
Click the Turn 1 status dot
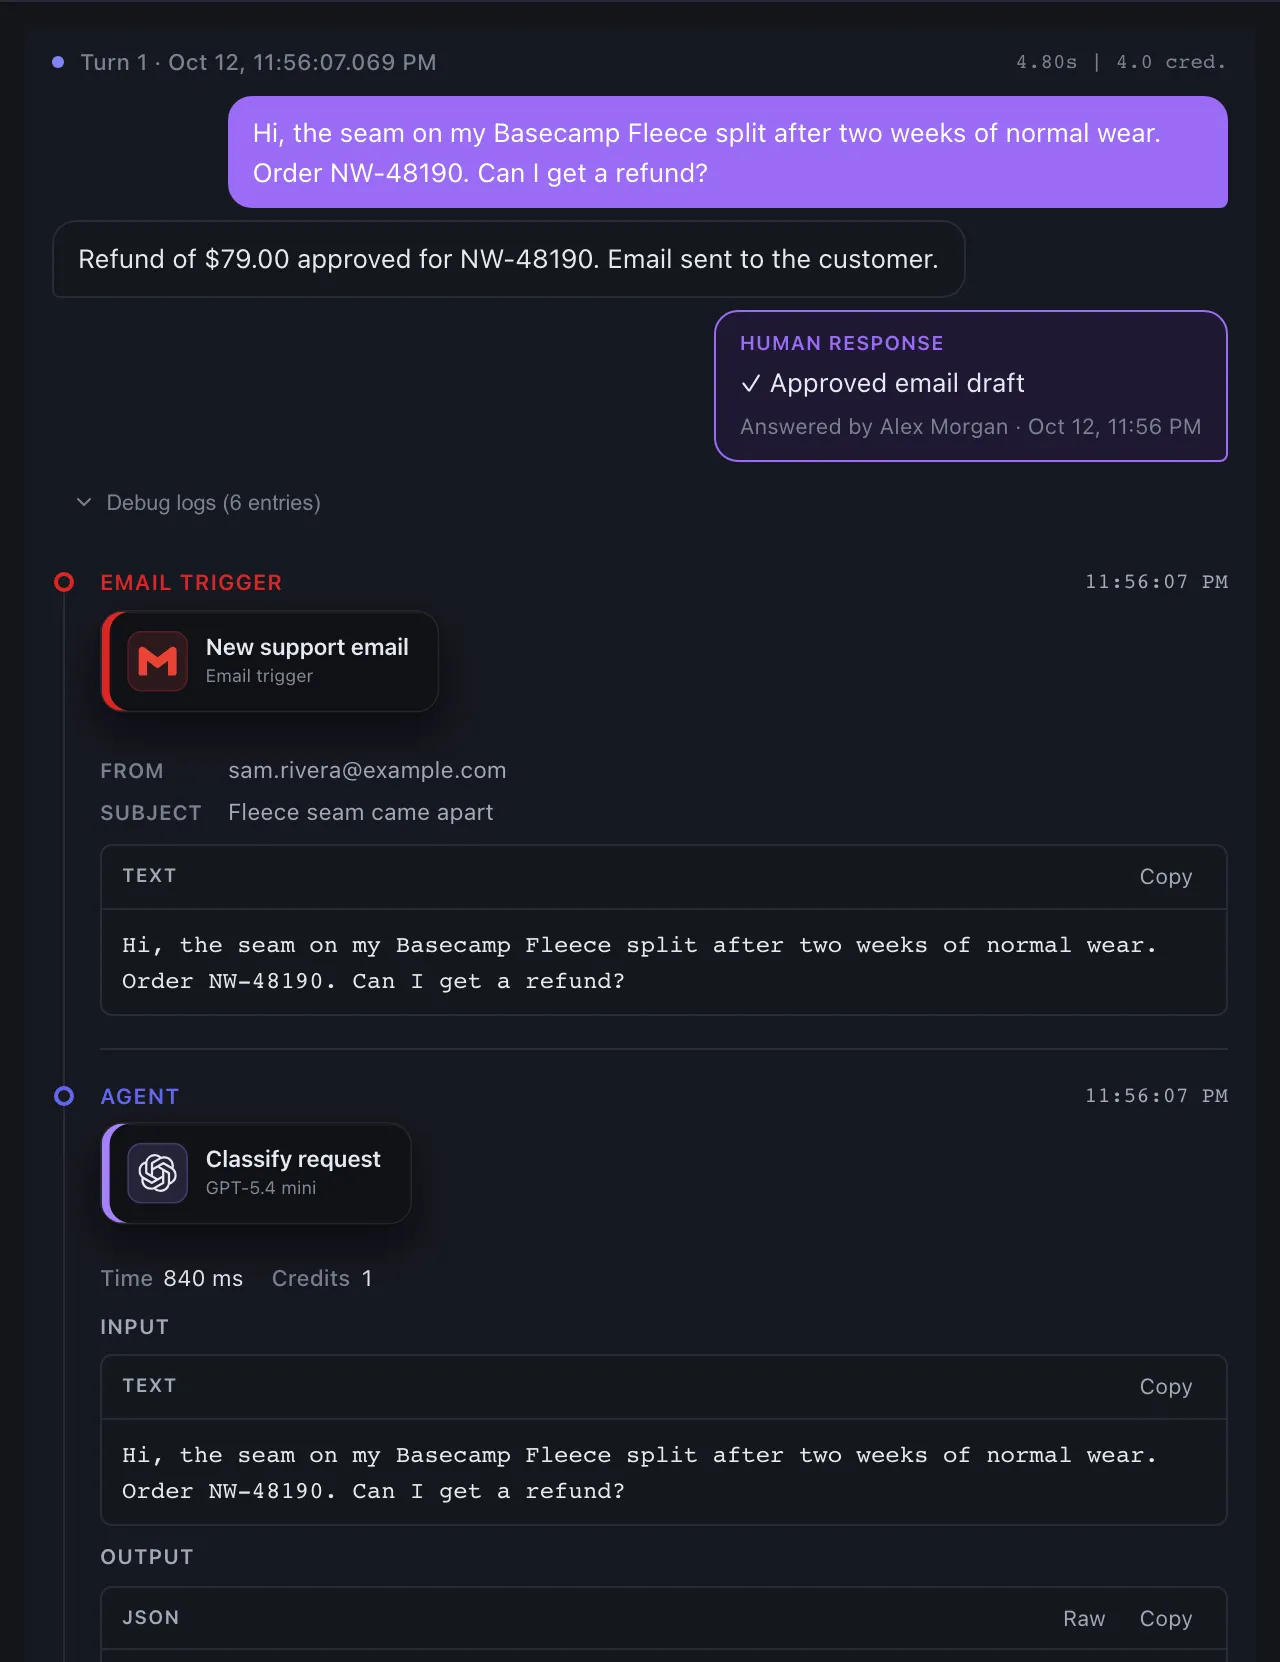pos(58,62)
